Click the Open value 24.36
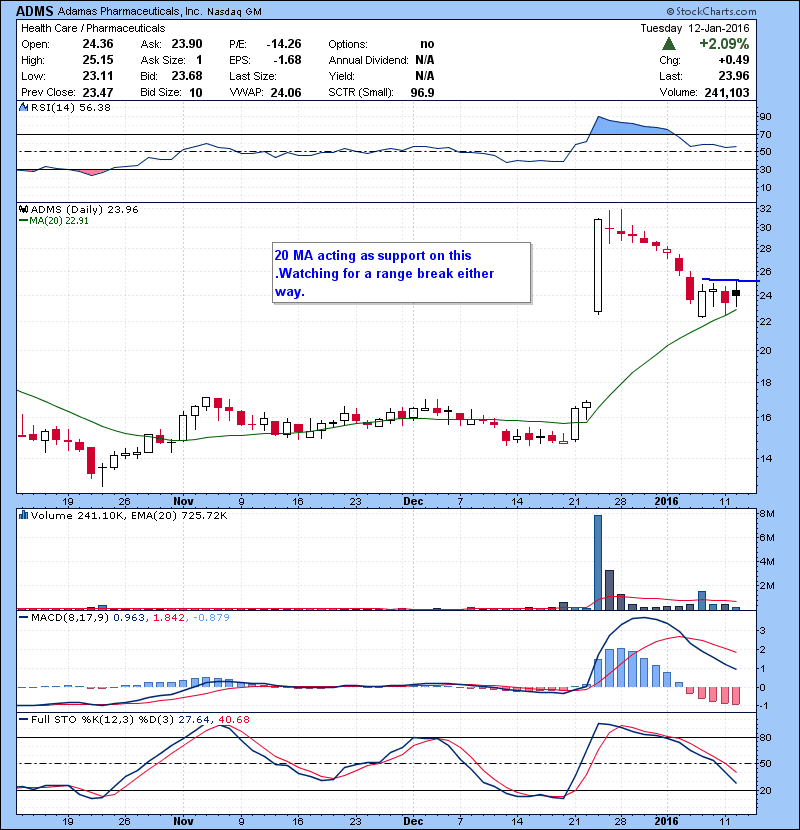 [97, 44]
